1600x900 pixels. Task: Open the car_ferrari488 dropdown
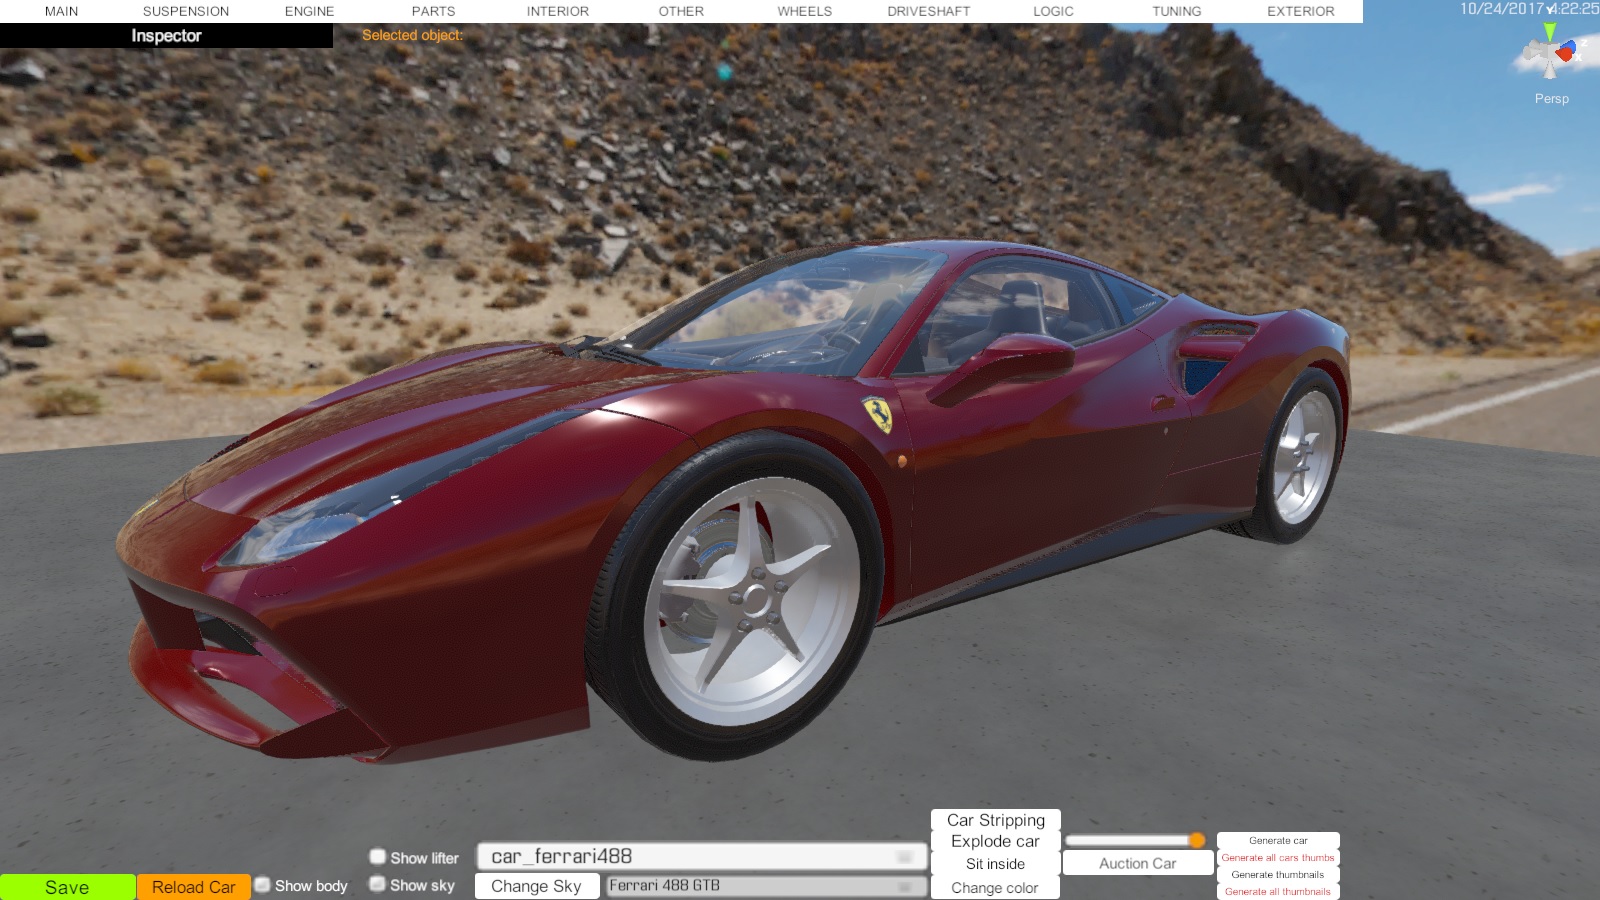pyautogui.click(x=702, y=857)
